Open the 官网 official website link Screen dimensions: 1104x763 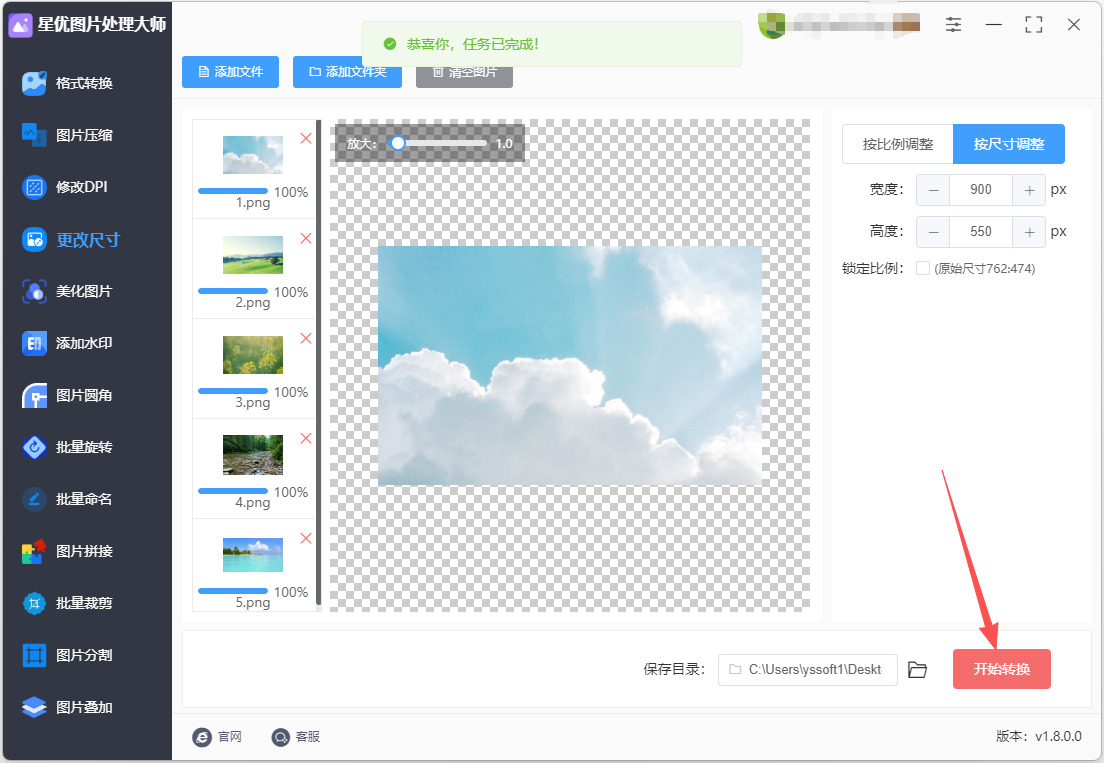pyautogui.click(x=218, y=737)
